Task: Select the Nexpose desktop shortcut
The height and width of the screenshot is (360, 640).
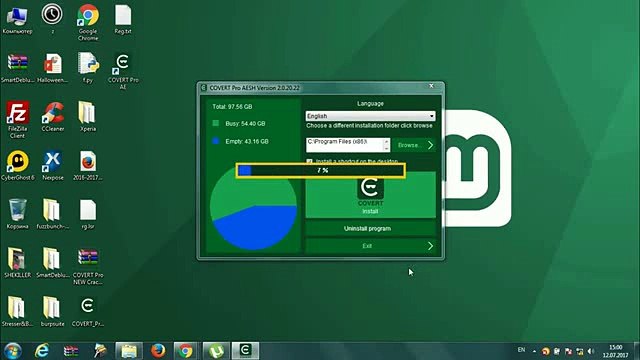Action: (53, 166)
